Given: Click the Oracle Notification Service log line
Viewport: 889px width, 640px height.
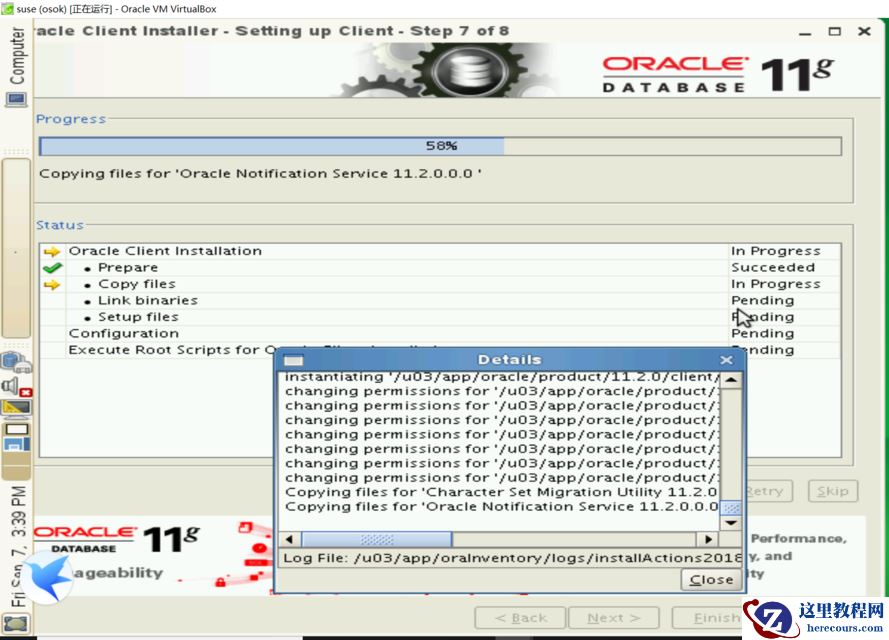Looking at the screenshot, I should pos(502,506).
